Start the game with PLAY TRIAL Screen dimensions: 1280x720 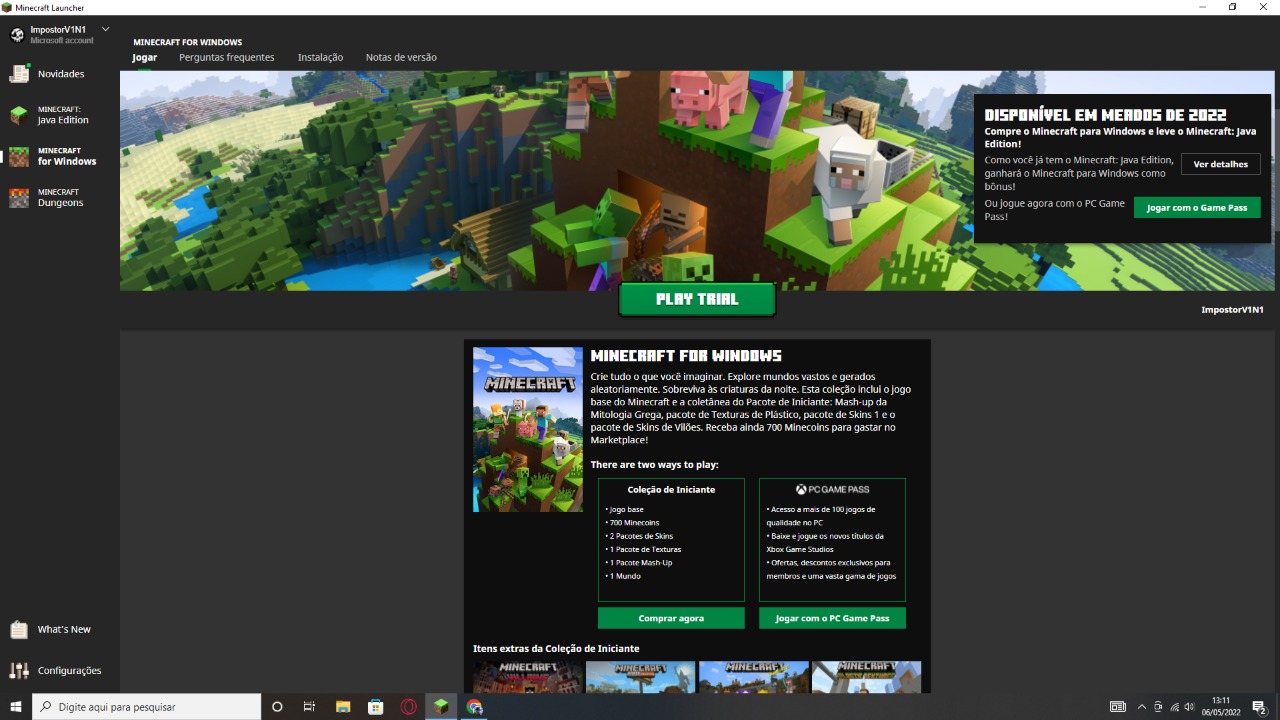pyautogui.click(x=697, y=299)
